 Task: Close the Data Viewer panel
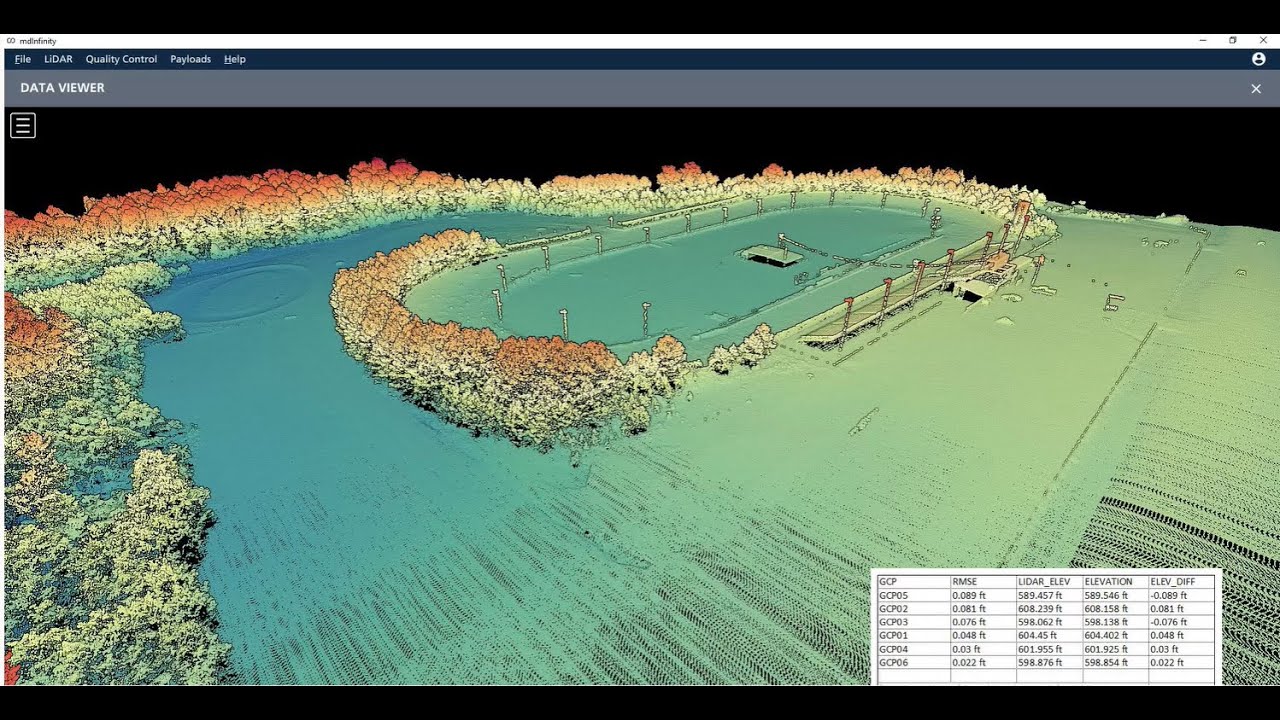coord(1256,88)
